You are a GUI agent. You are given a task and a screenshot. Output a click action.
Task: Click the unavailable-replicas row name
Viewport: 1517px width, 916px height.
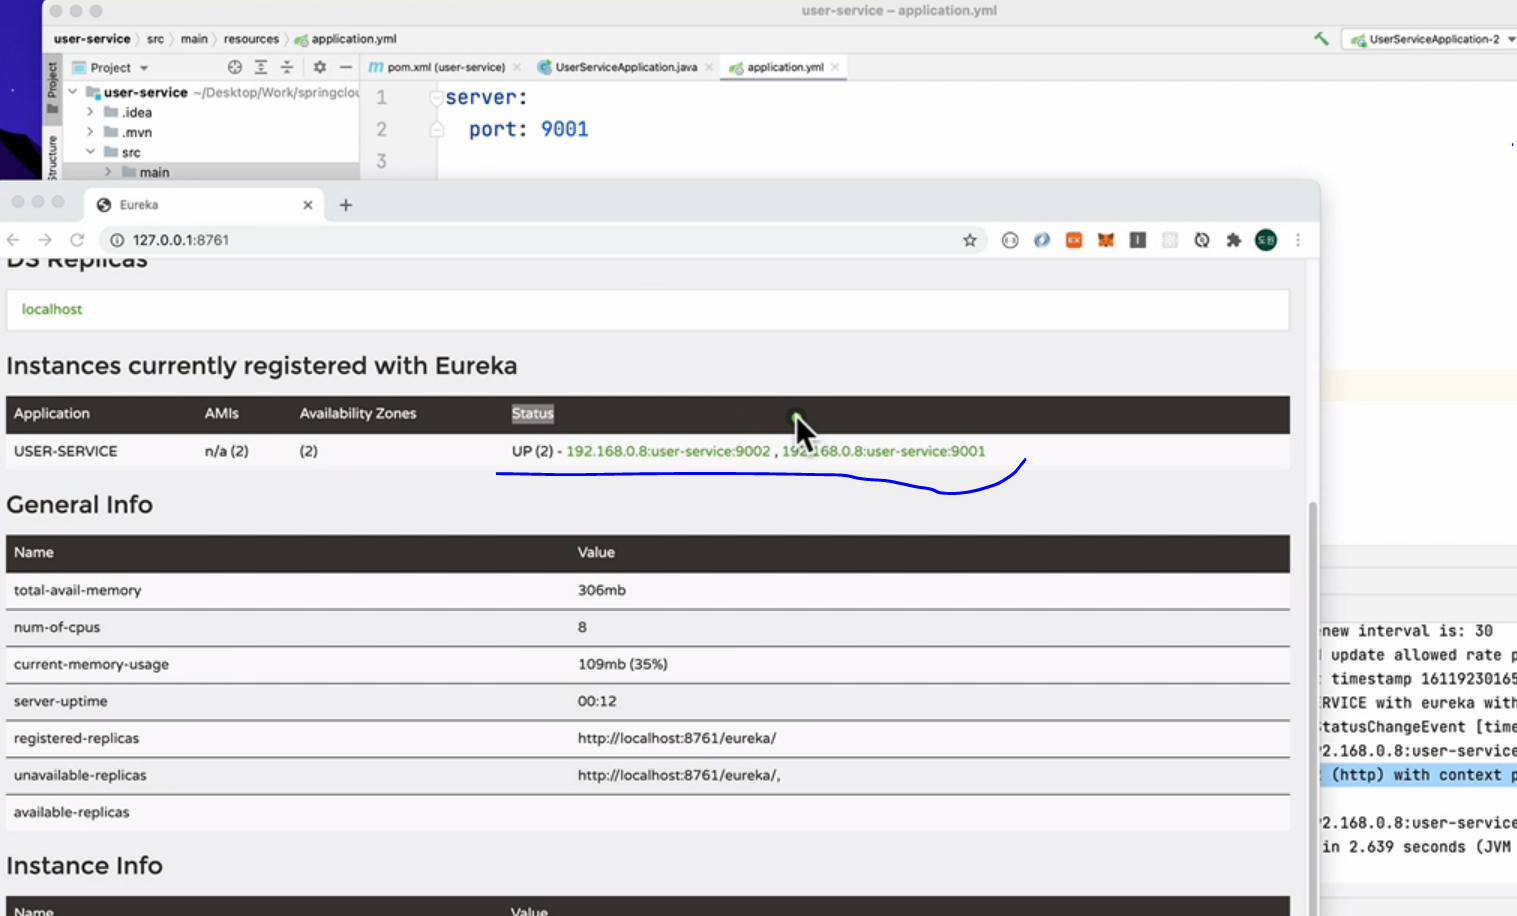tap(80, 775)
